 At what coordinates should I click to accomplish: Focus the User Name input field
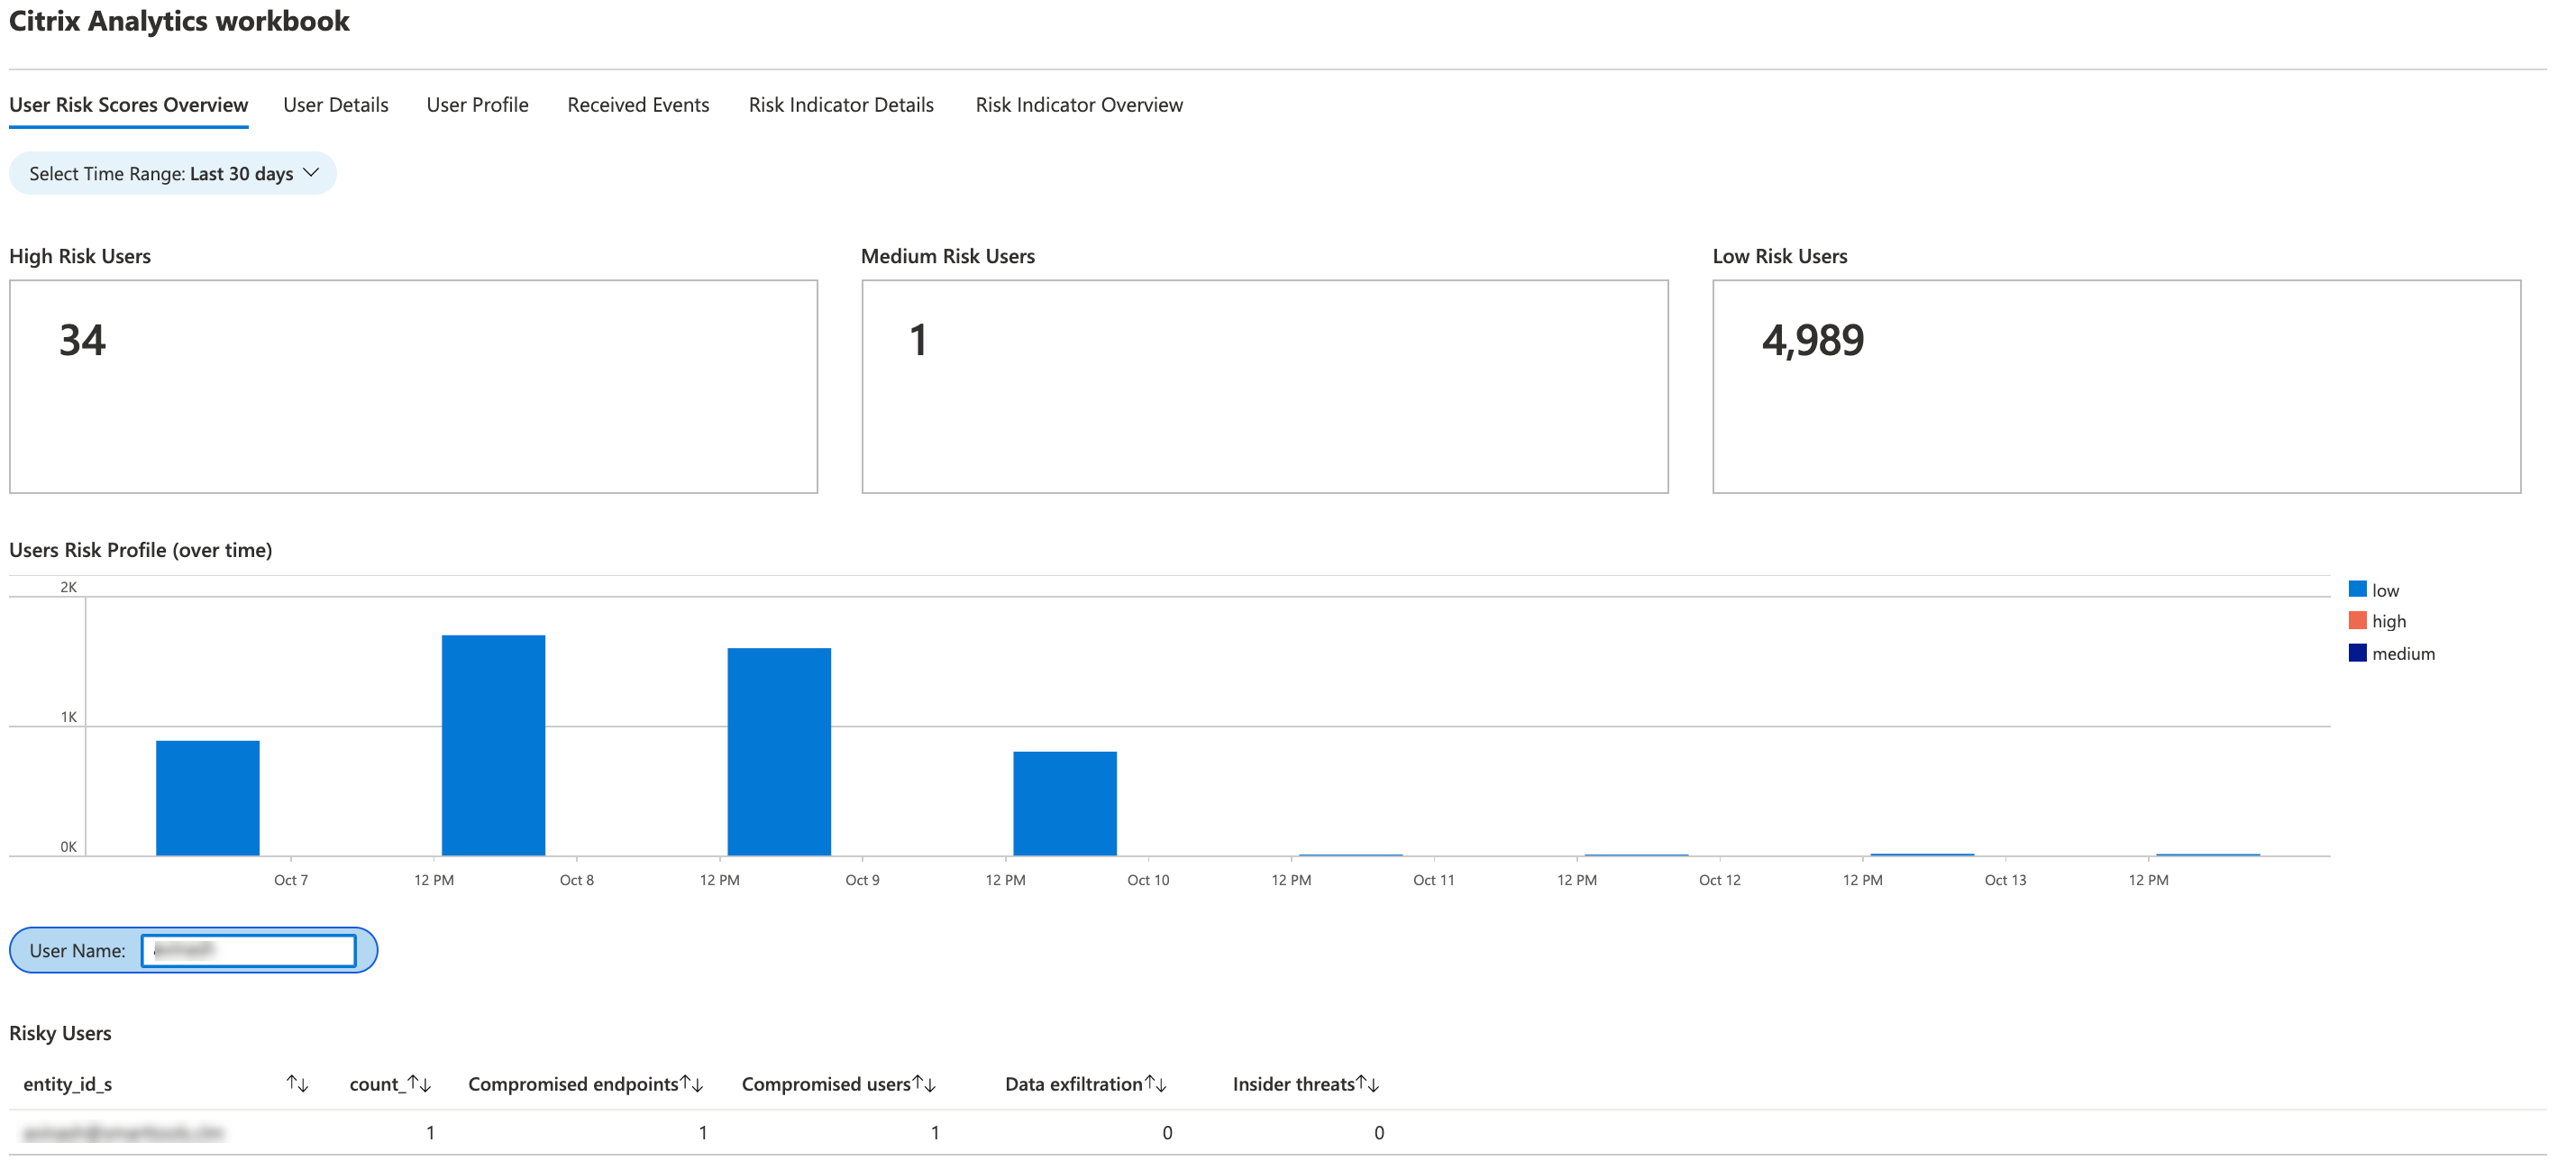point(248,950)
